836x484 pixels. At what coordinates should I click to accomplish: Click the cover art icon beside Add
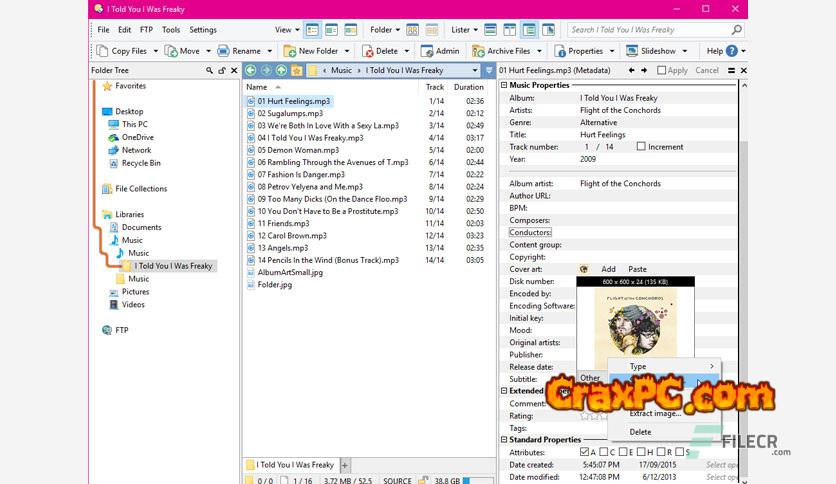(x=584, y=269)
